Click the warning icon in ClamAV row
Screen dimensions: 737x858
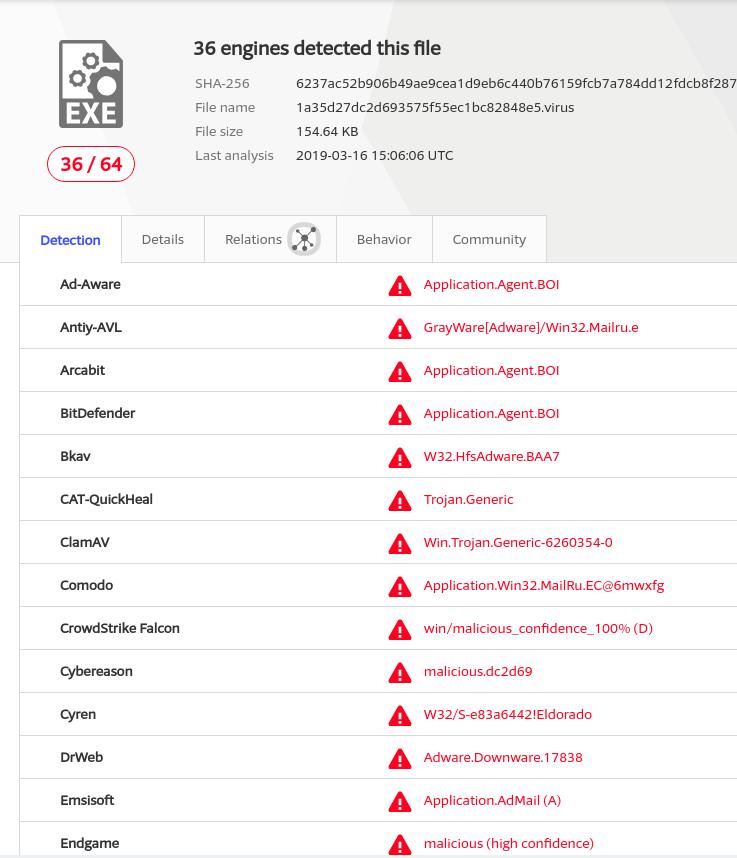click(400, 544)
